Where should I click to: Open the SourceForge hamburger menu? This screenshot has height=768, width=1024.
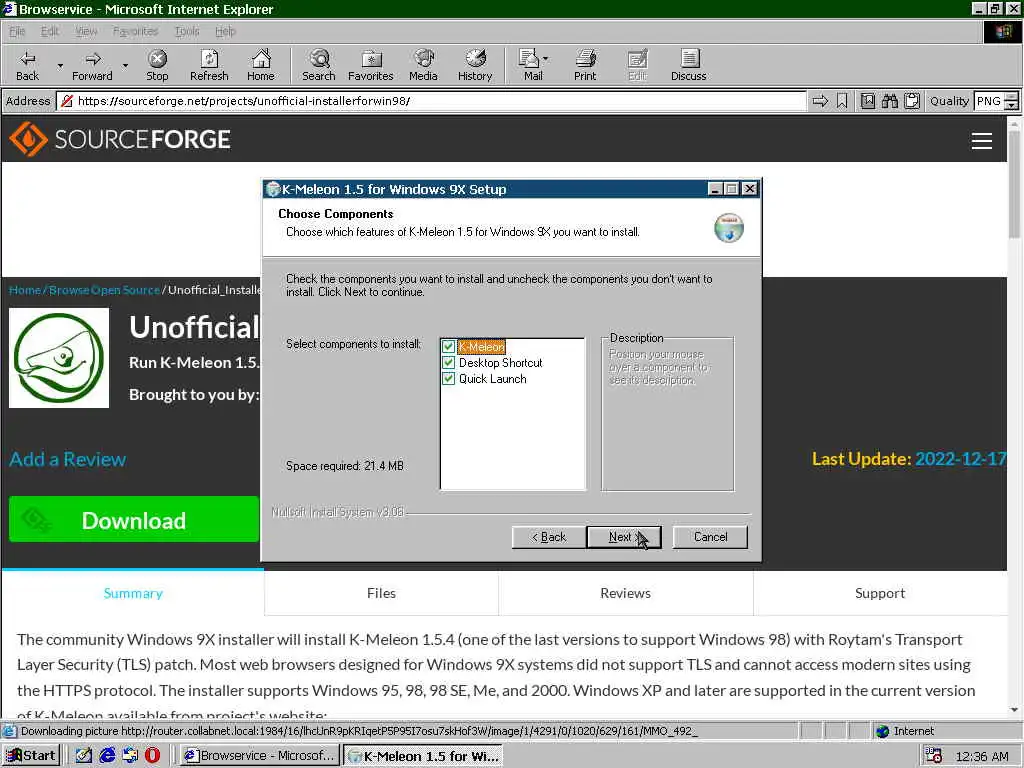point(982,140)
